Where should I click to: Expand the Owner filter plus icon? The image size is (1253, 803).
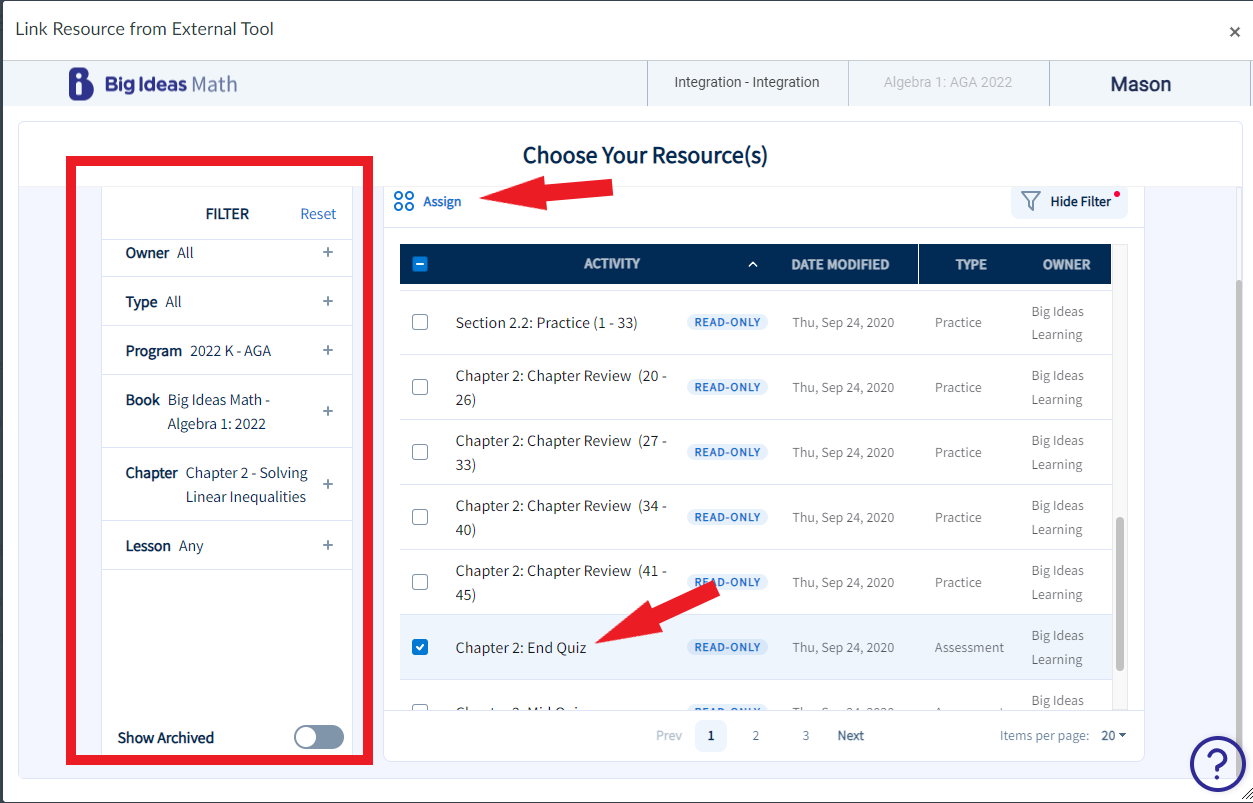pos(327,253)
